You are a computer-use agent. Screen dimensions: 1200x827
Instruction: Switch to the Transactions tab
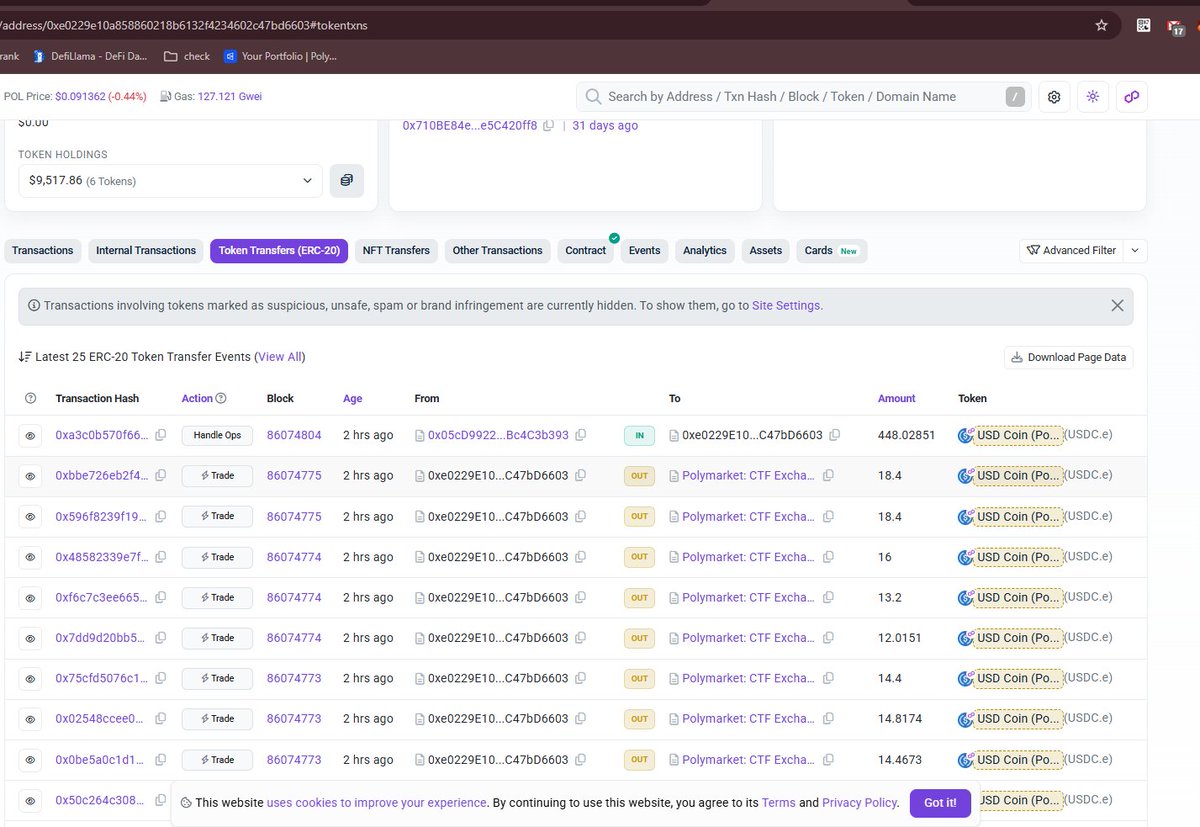[43, 251]
